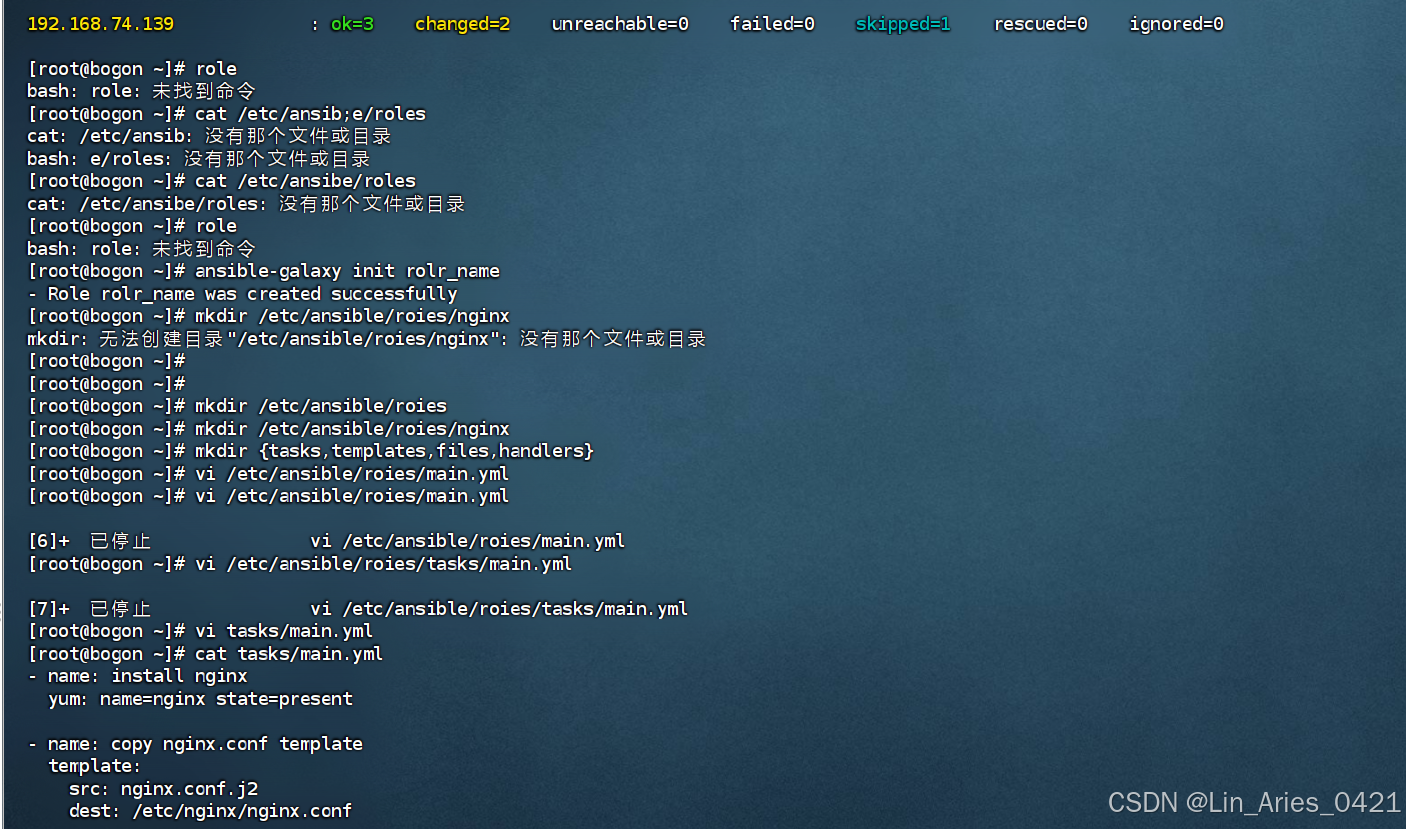
Task: Select the cat tasks/main.yml command line
Action: point(205,654)
